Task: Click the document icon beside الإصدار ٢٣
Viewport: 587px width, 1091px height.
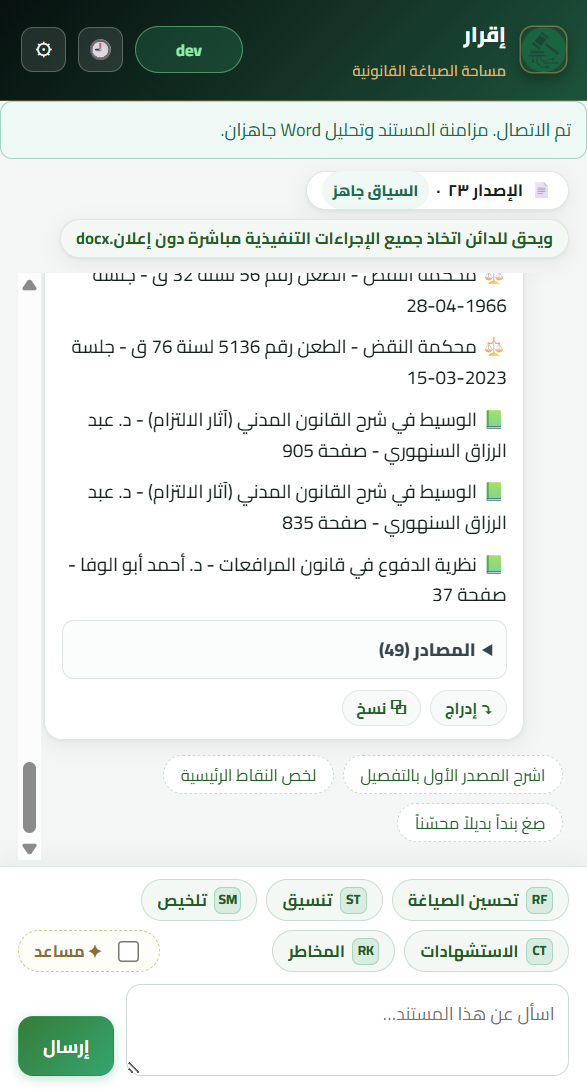Action: pyautogui.click(x=541, y=190)
